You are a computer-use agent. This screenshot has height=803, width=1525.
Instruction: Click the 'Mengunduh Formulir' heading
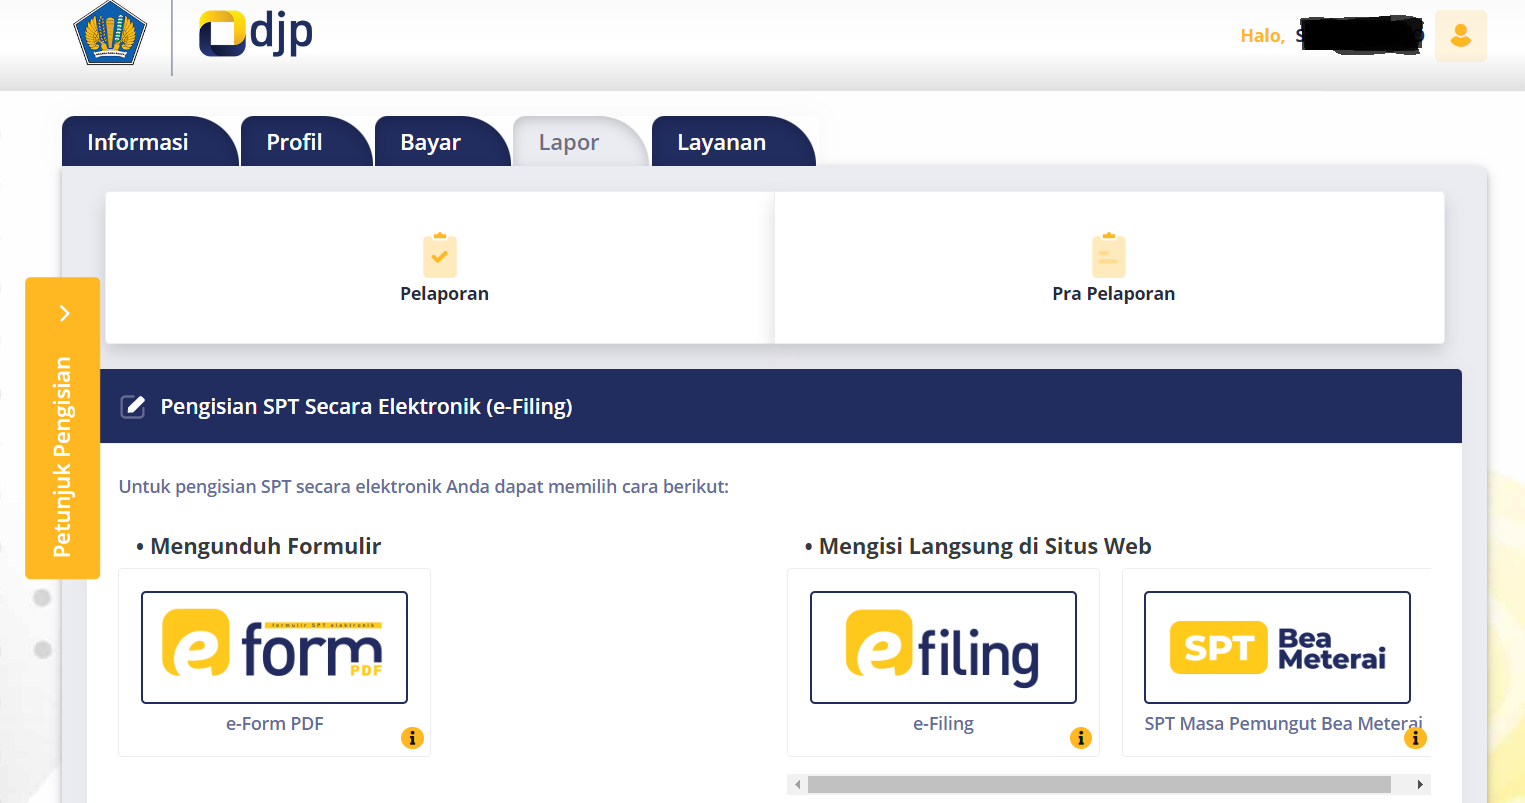tap(265, 546)
